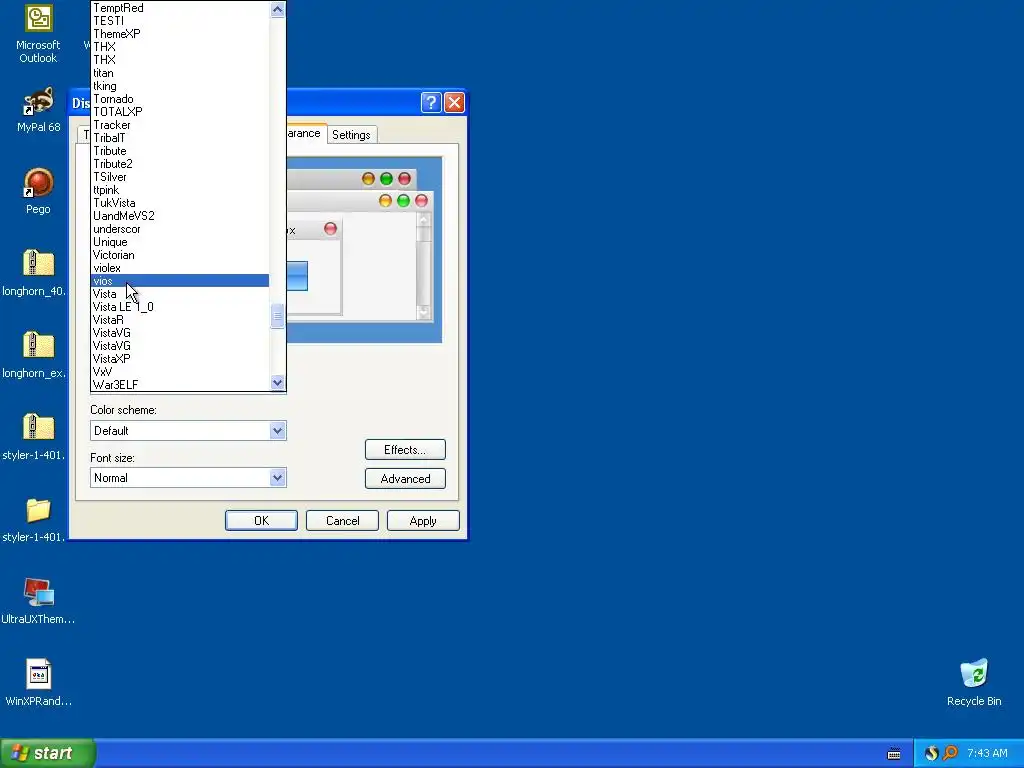Click the list scrollbar down arrow
Screen dimensions: 1024x768
coord(278,383)
